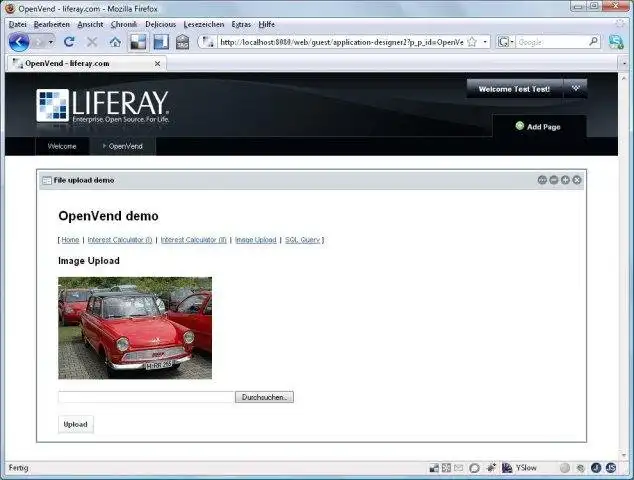Click the Delicious bookmarks toolbar icon
Screen dimensions: 634x480
138,42
